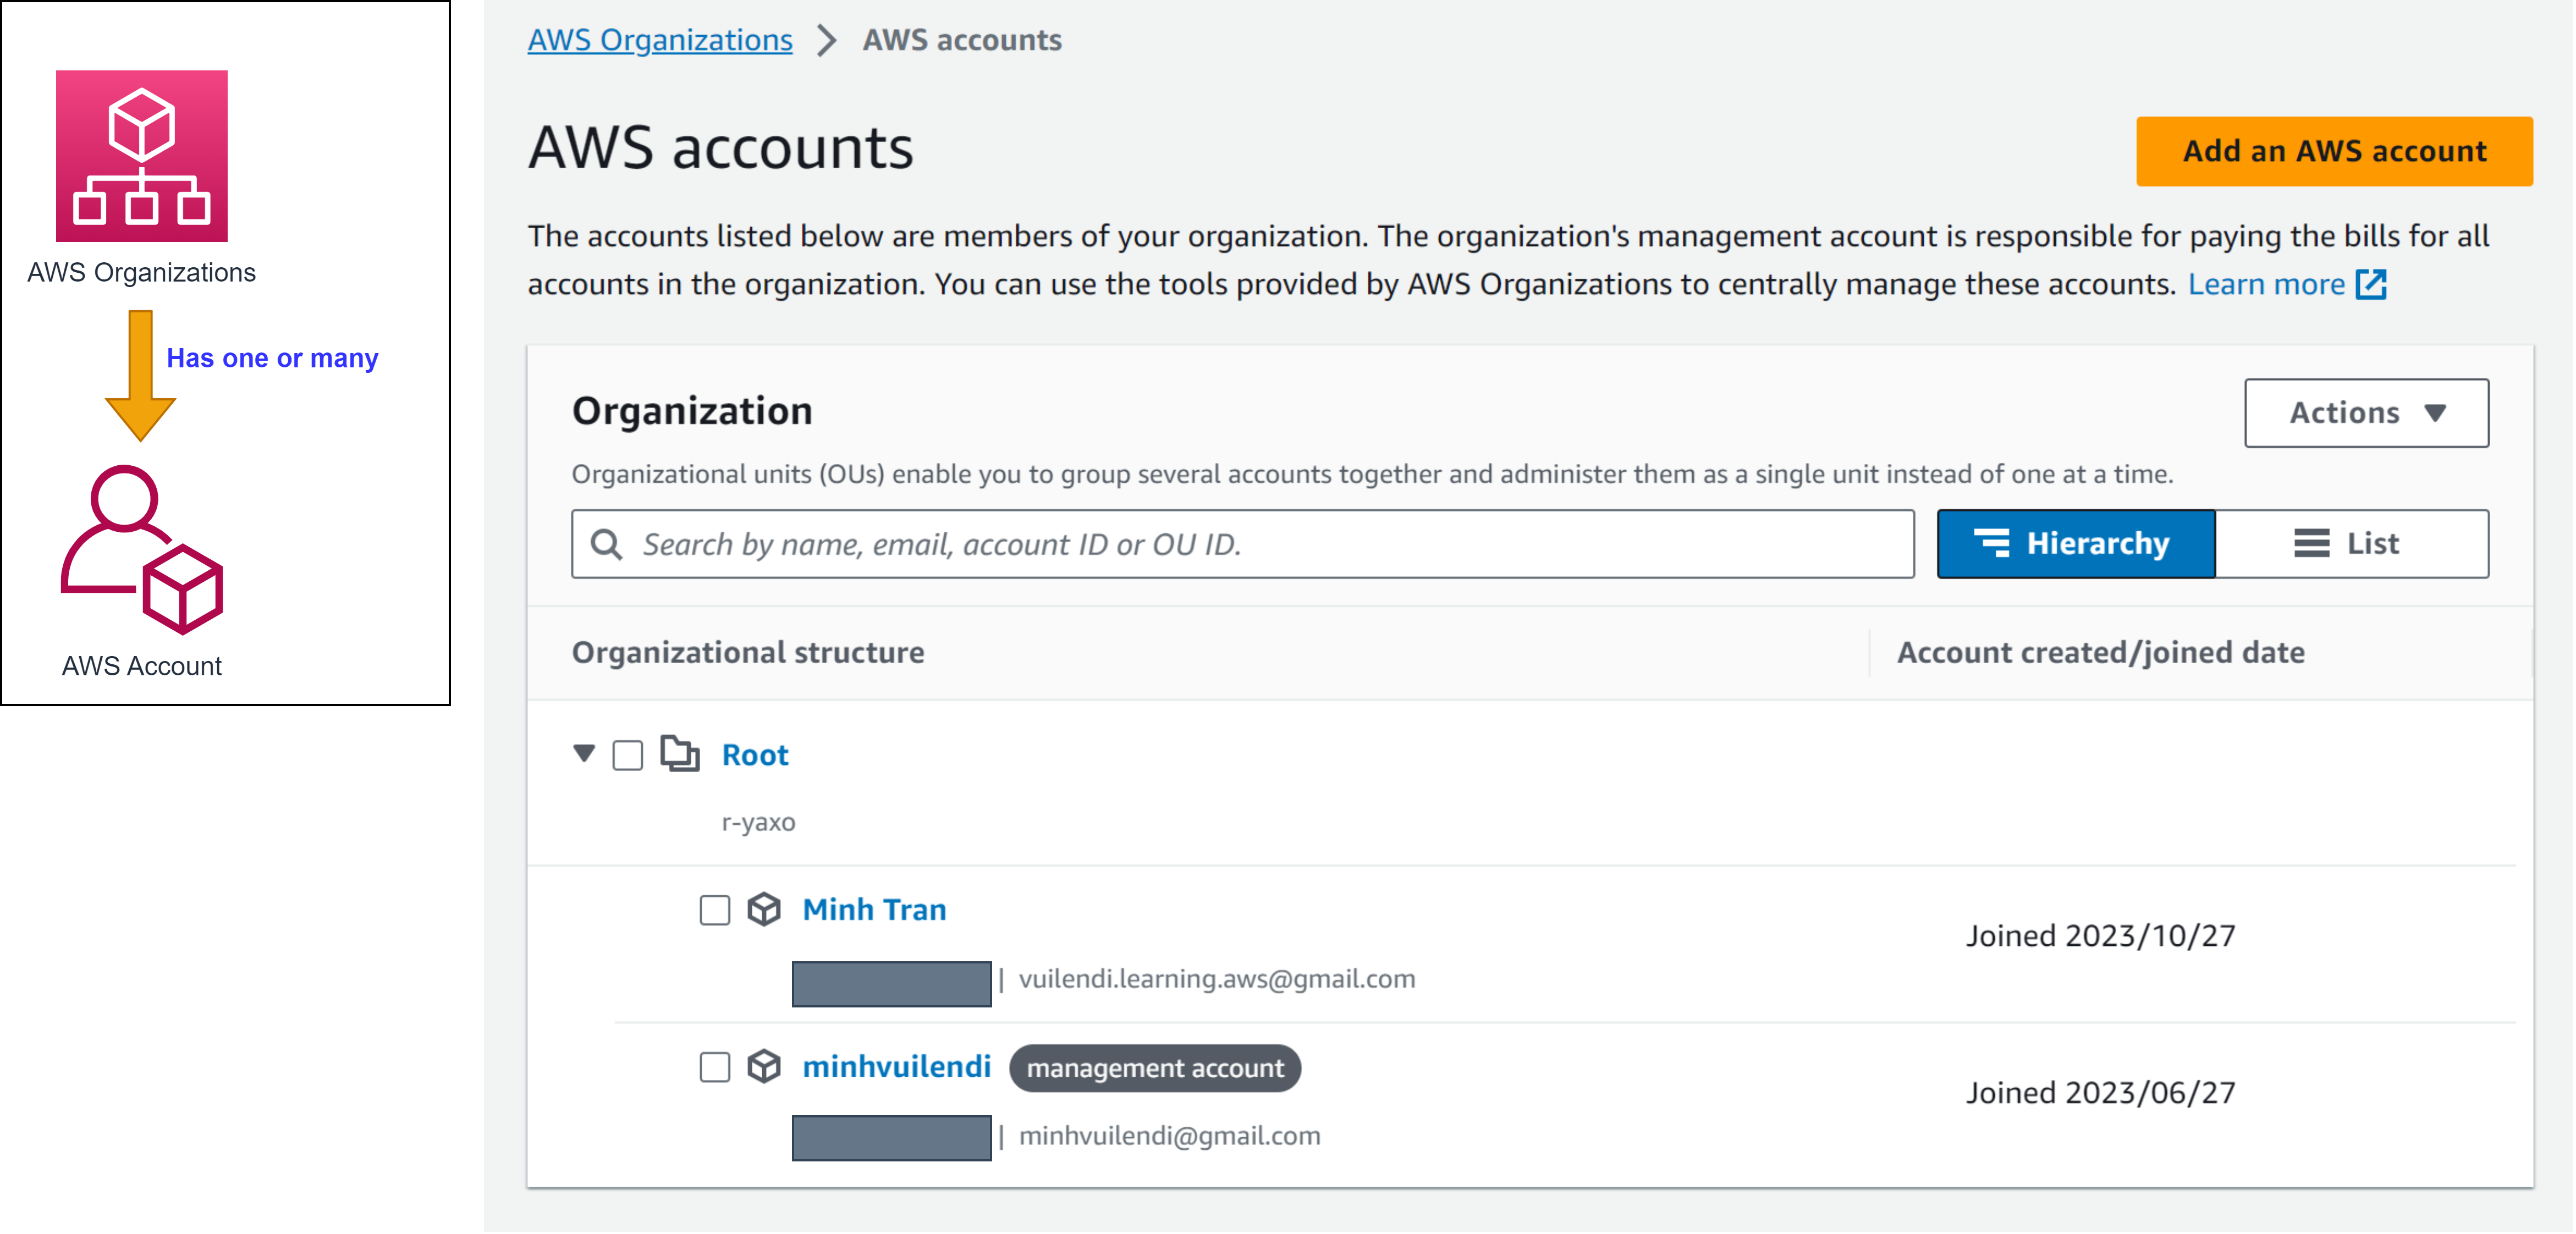The height and width of the screenshot is (1234, 2576).
Task: Click the account cube icon beside Minh Tran
Action: click(763, 910)
